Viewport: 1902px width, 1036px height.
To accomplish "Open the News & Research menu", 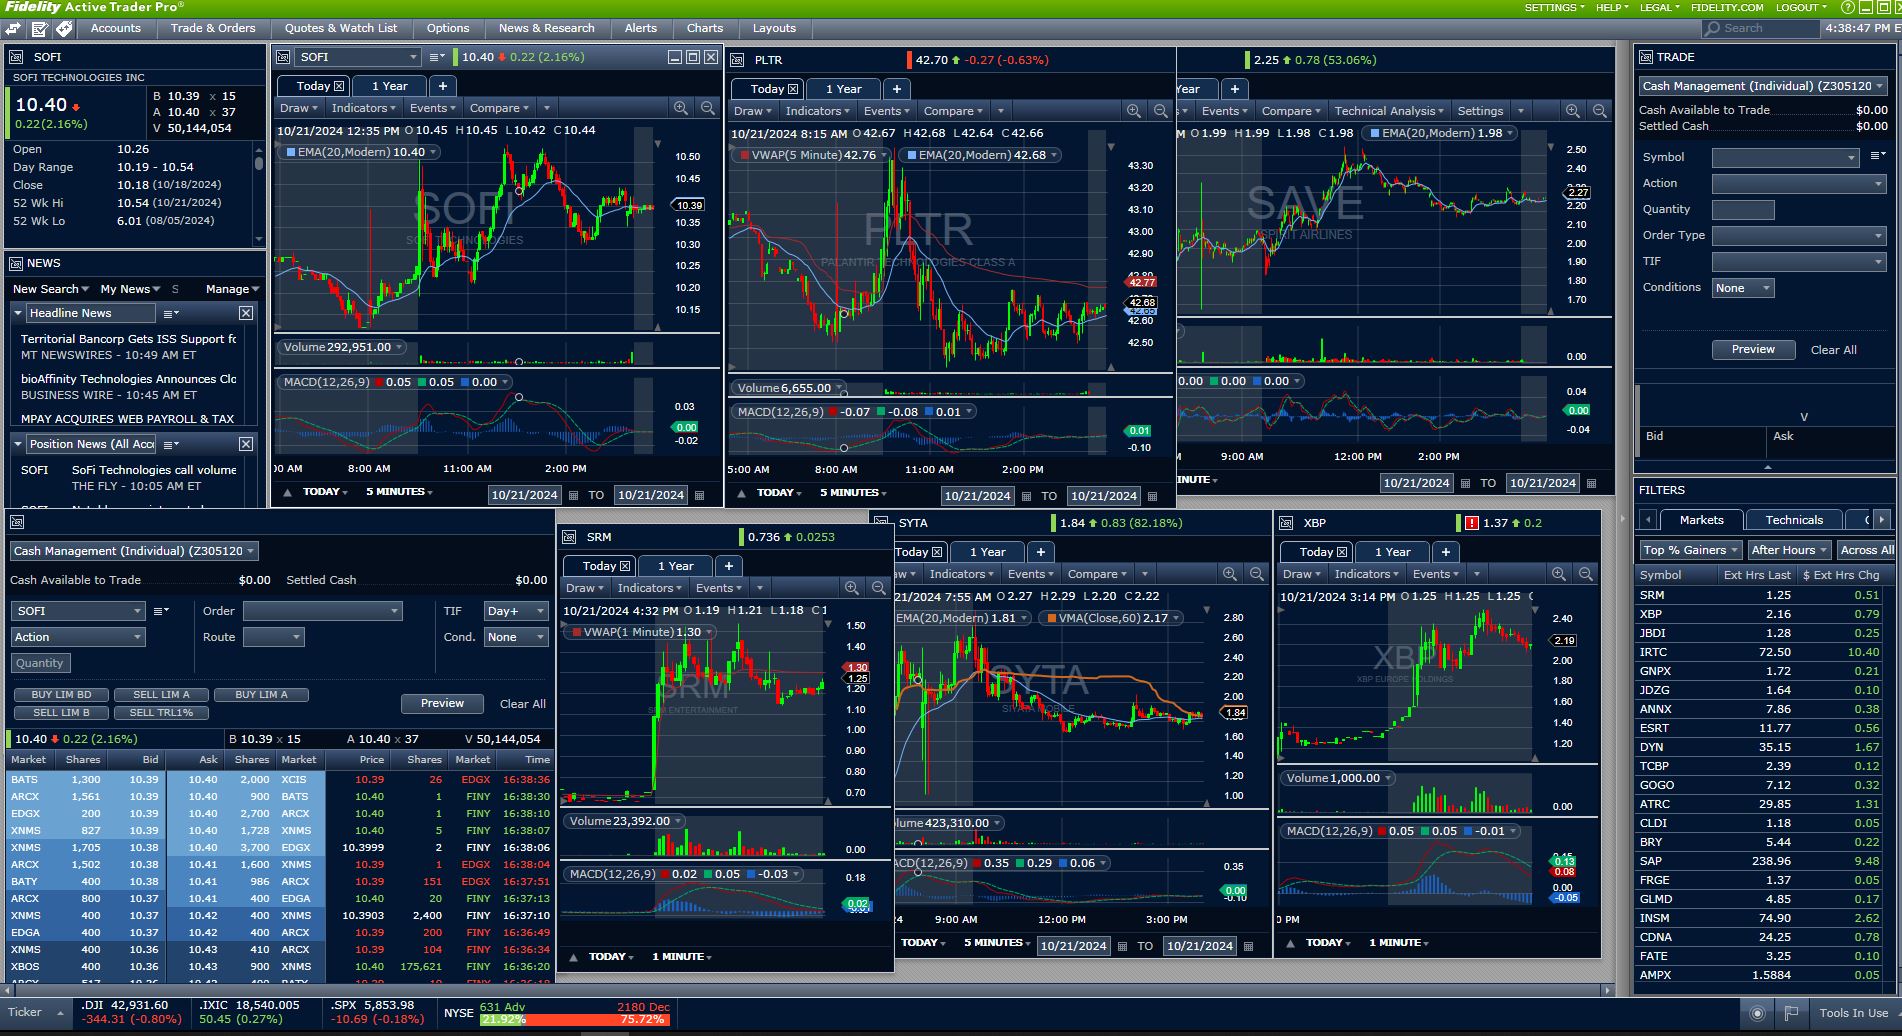I will coord(547,28).
